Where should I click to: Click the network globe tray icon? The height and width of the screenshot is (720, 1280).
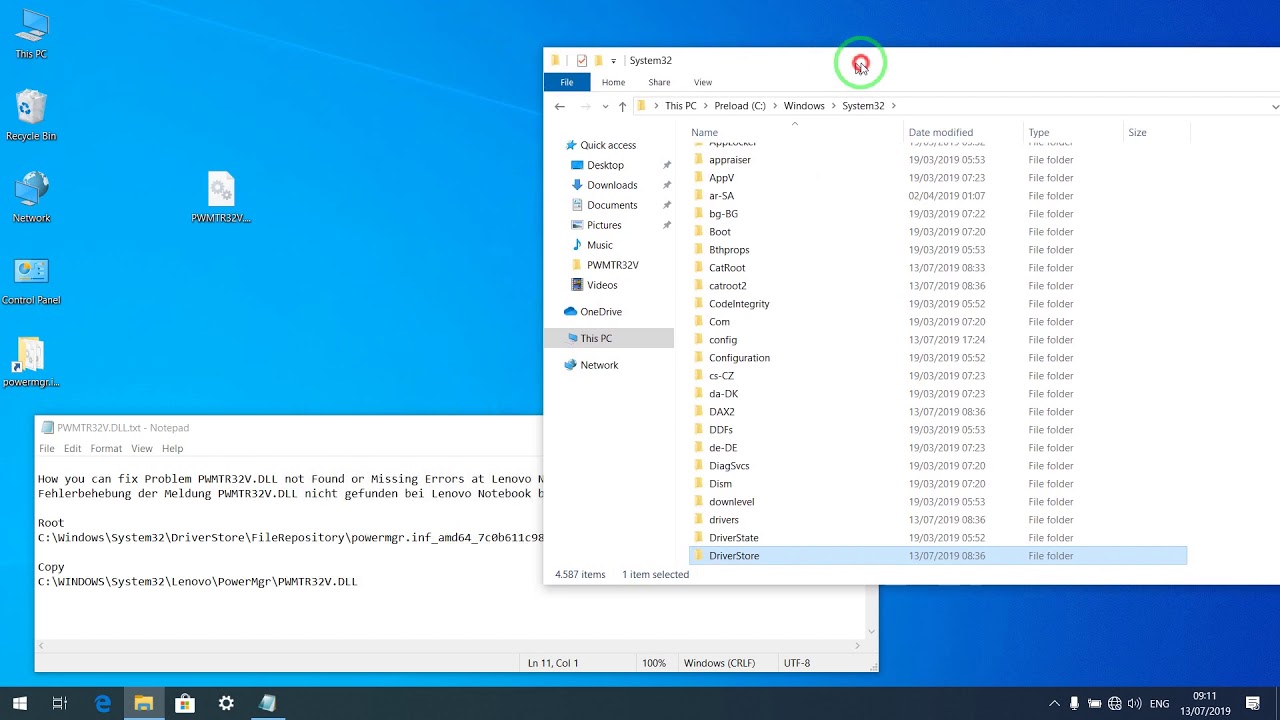click(x=1115, y=704)
